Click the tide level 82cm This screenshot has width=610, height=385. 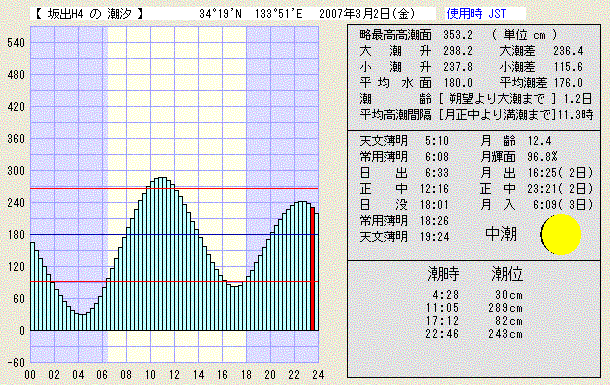[x=509, y=321]
